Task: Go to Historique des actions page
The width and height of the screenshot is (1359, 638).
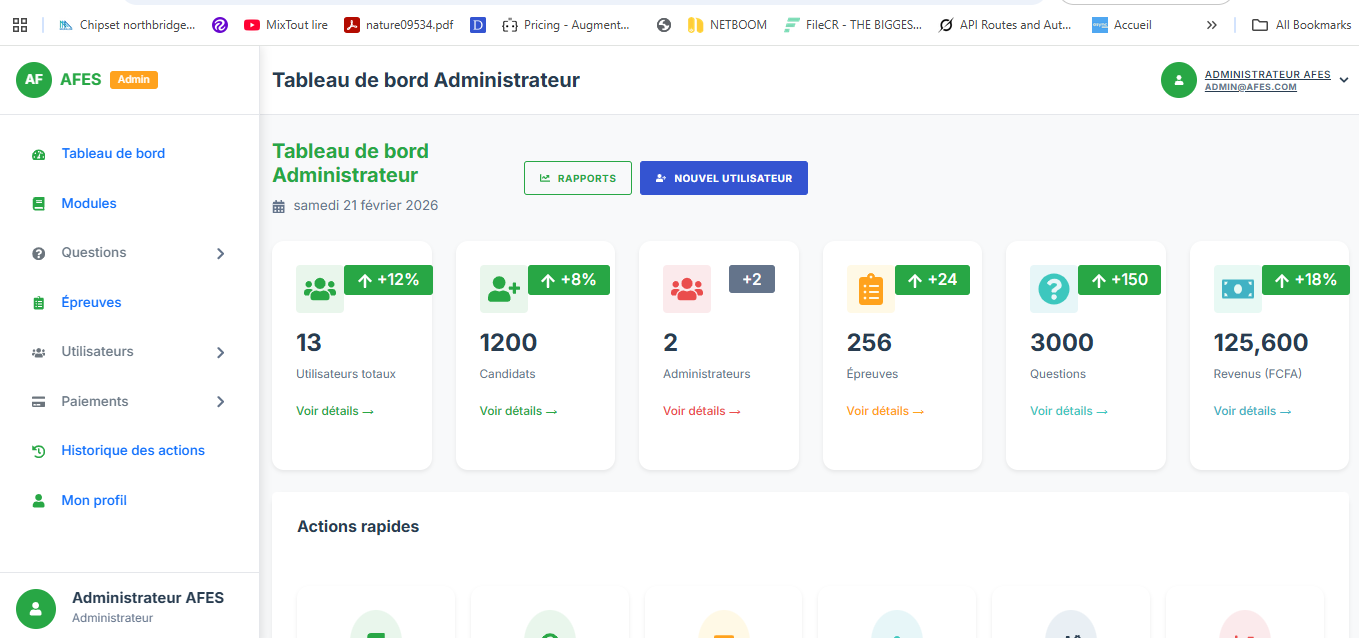Action: (x=133, y=451)
